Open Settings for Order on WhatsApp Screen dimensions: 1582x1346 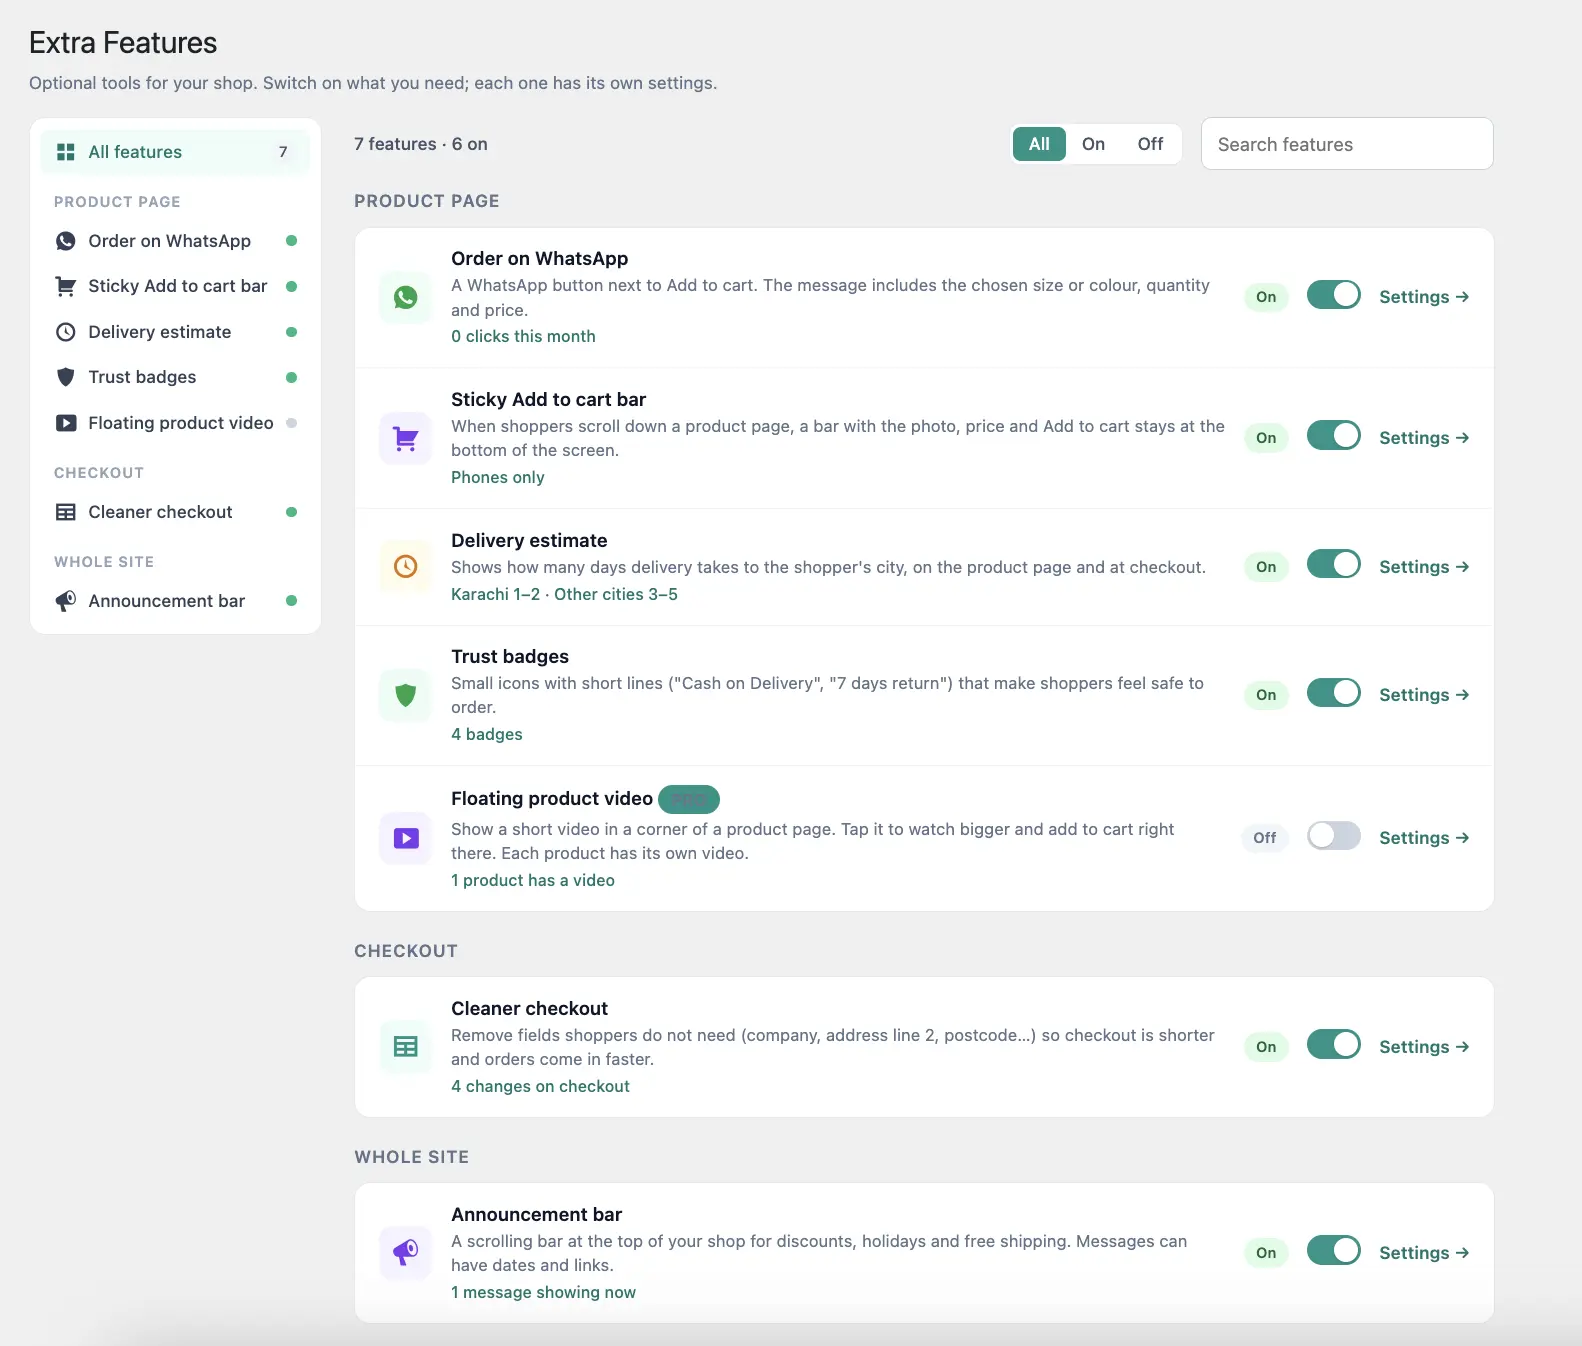[x=1424, y=297]
